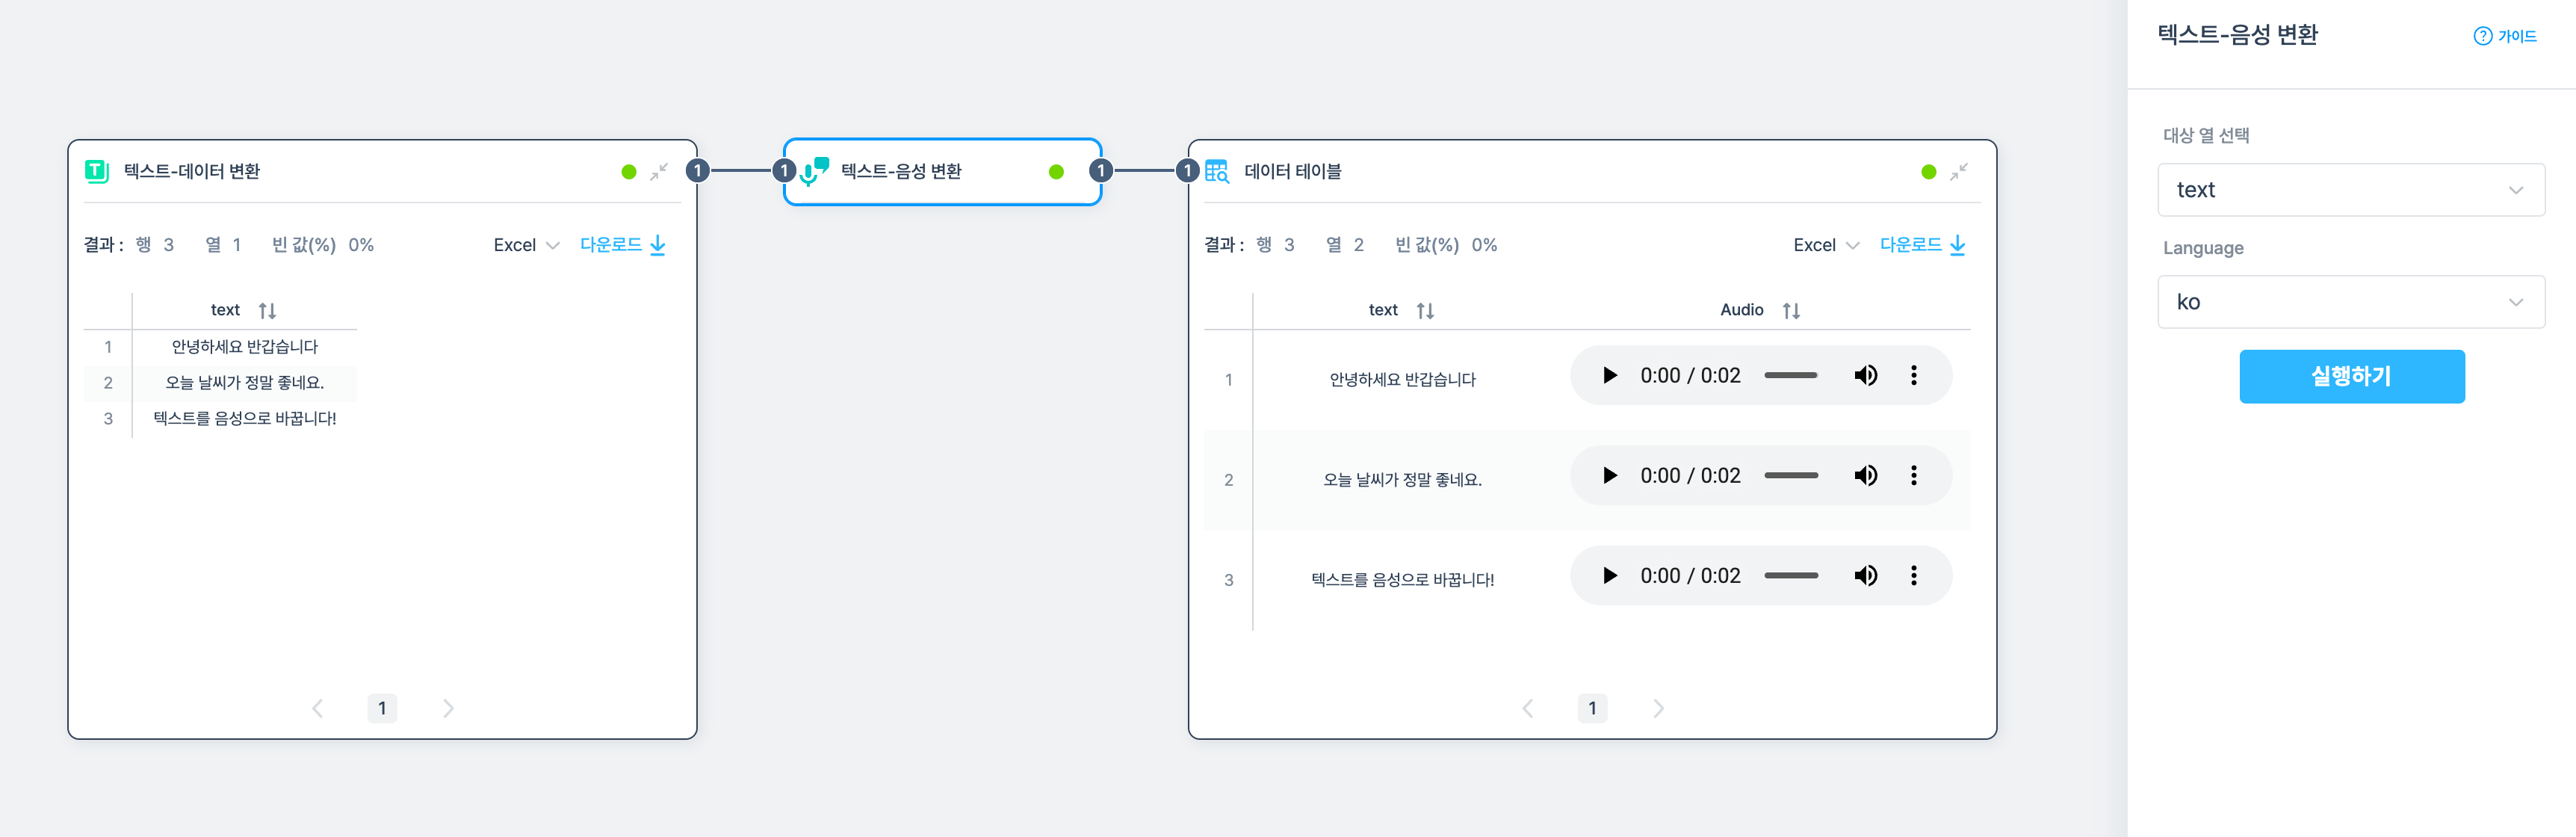
Task: Mute audio in 오늘 날씨가 정말 좋네요 row
Action: tap(1865, 475)
